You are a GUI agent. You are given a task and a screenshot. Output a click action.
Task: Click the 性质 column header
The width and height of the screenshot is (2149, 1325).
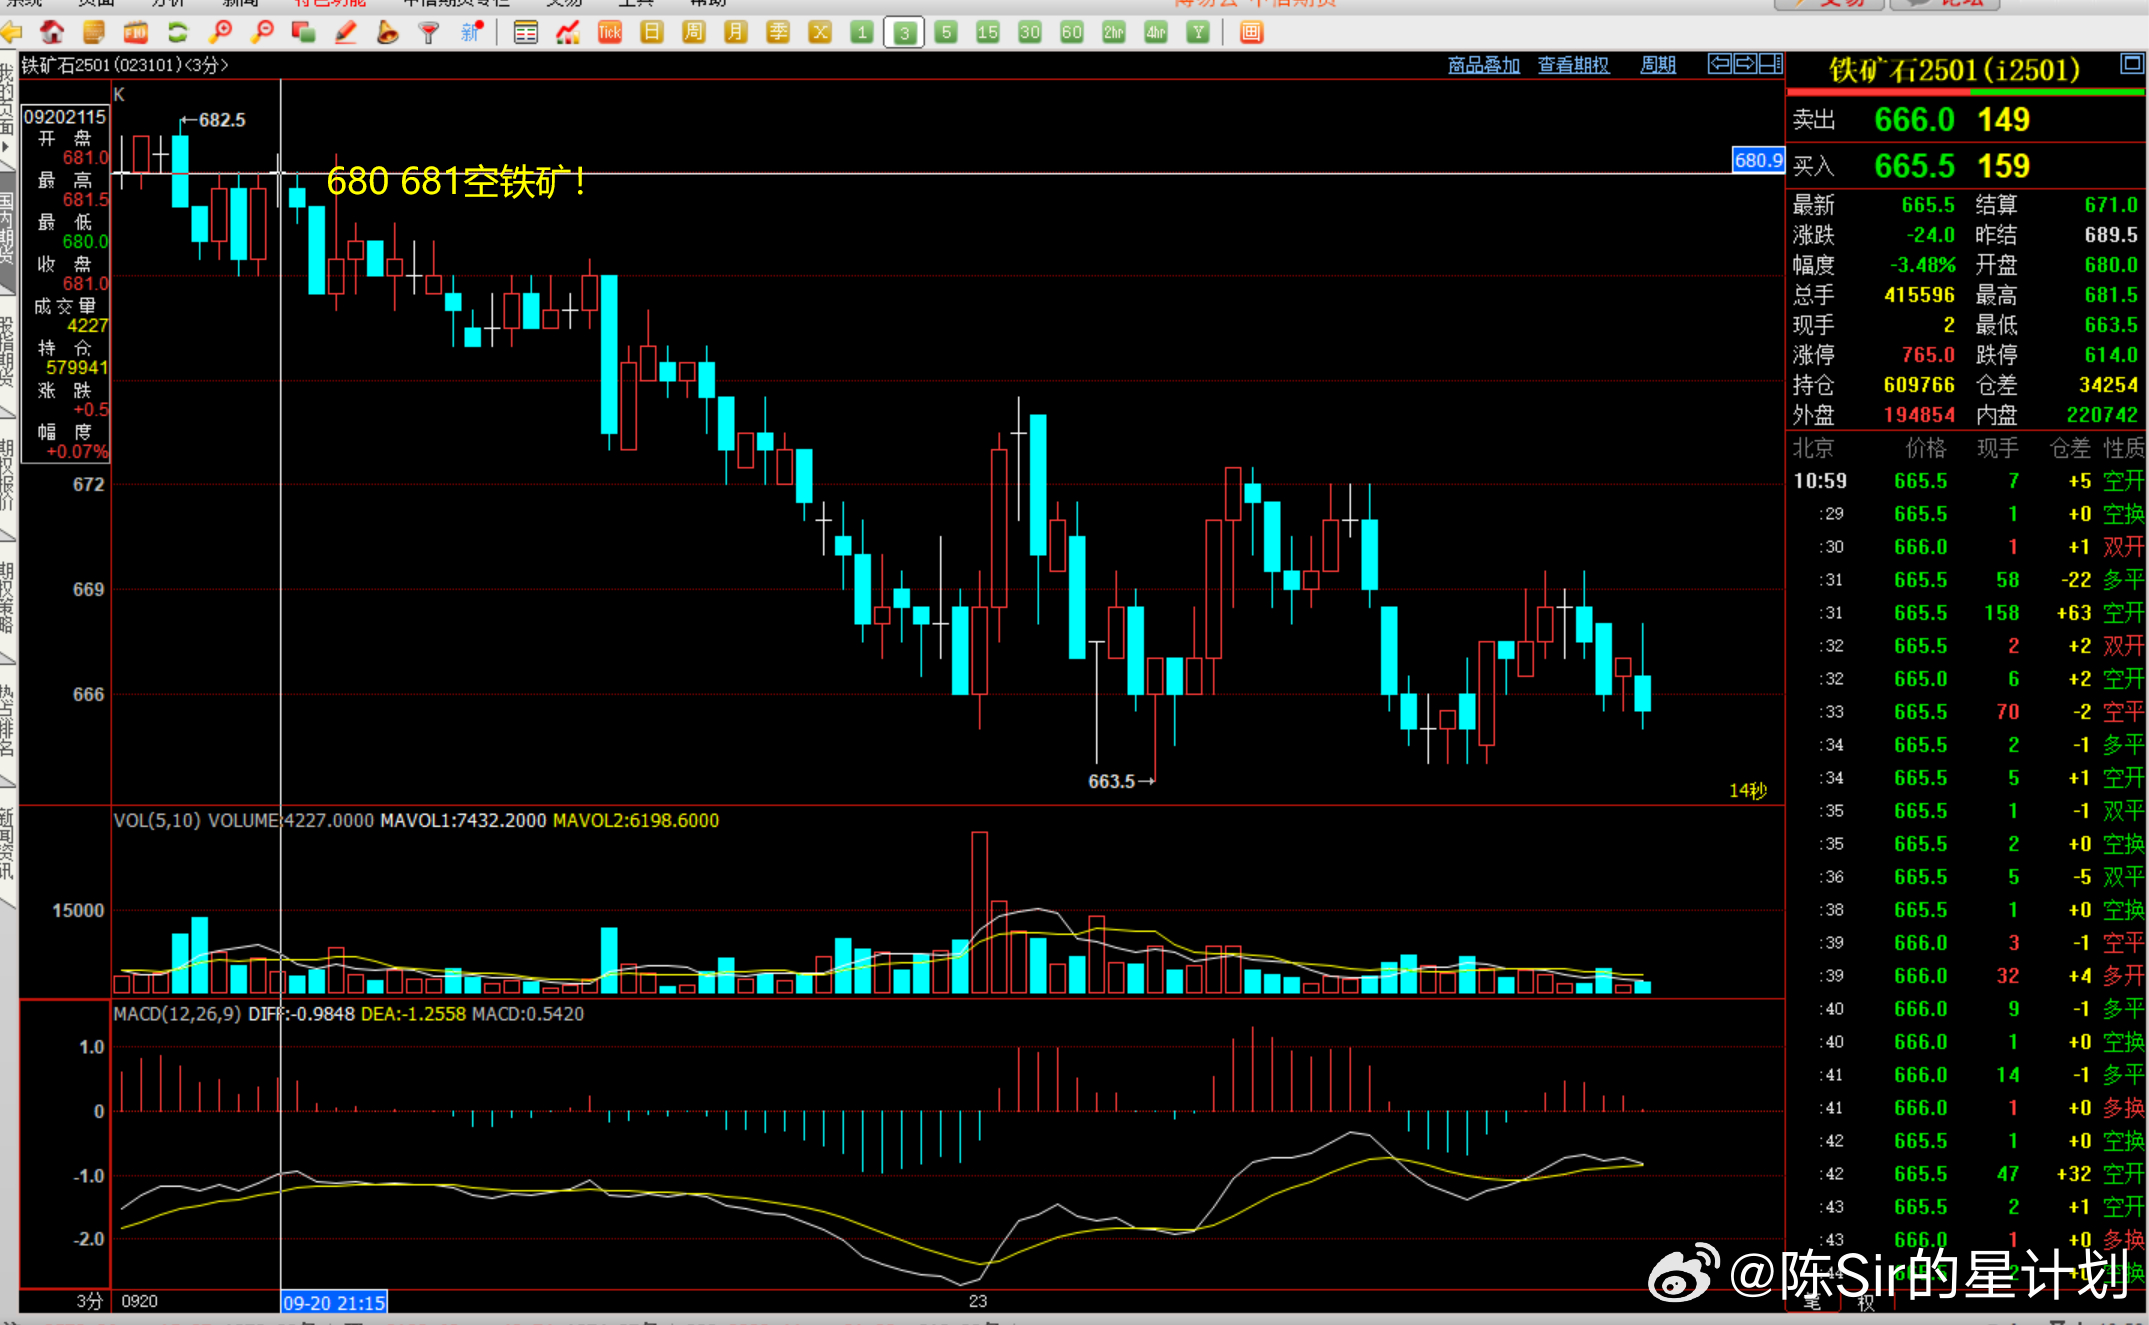(x=2123, y=448)
